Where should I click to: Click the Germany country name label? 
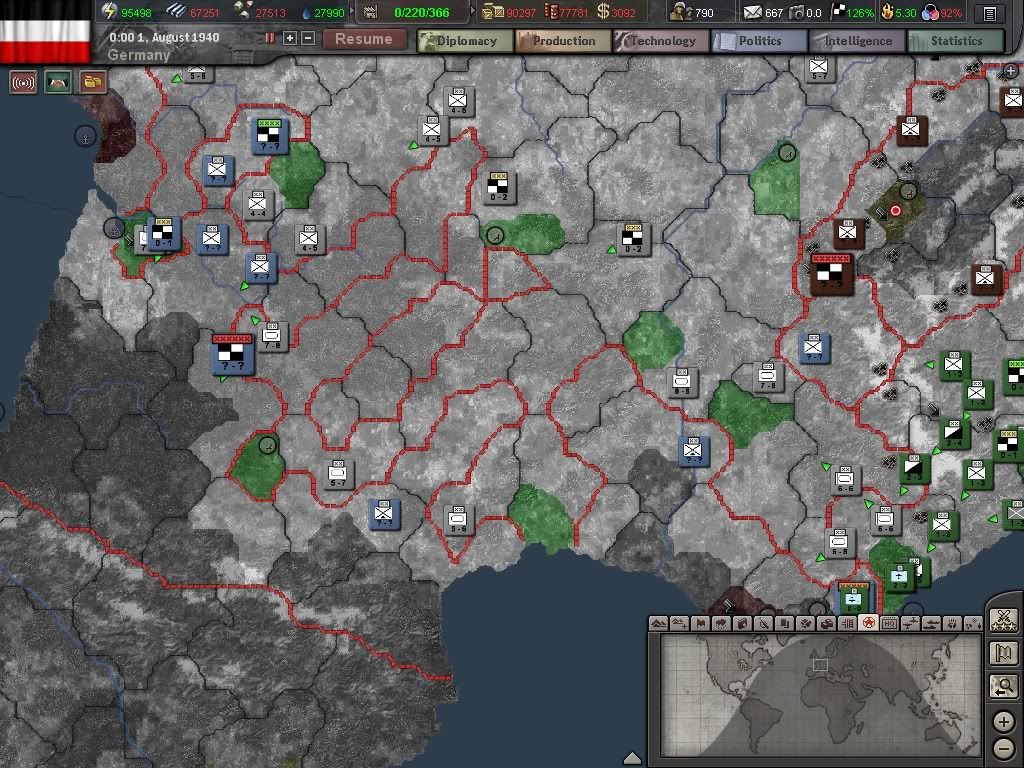pyautogui.click(x=139, y=55)
